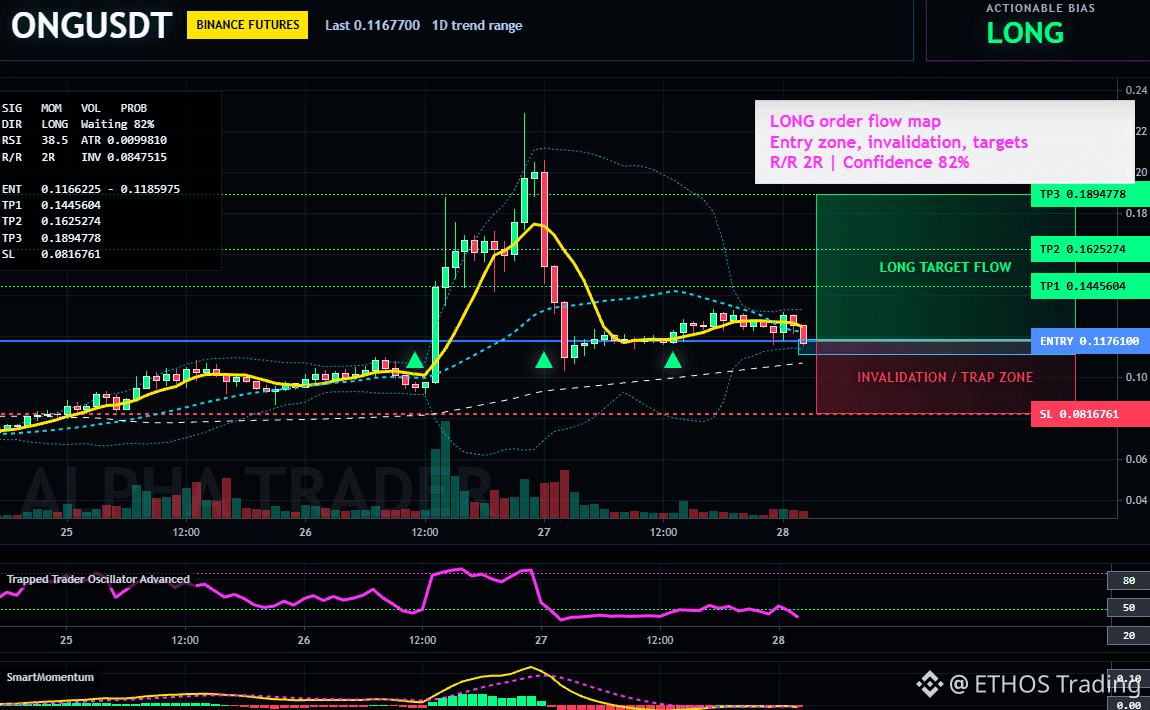Click the 25 date on the price chart time axis
The image size is (1150, 710).
(x=67, y=532)
